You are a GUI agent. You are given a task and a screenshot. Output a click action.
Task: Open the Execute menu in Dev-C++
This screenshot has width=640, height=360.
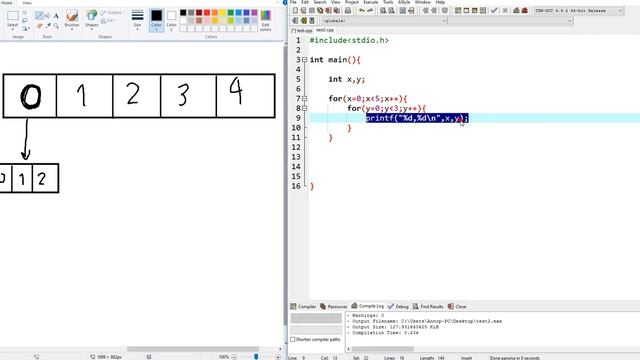point(371,2)
